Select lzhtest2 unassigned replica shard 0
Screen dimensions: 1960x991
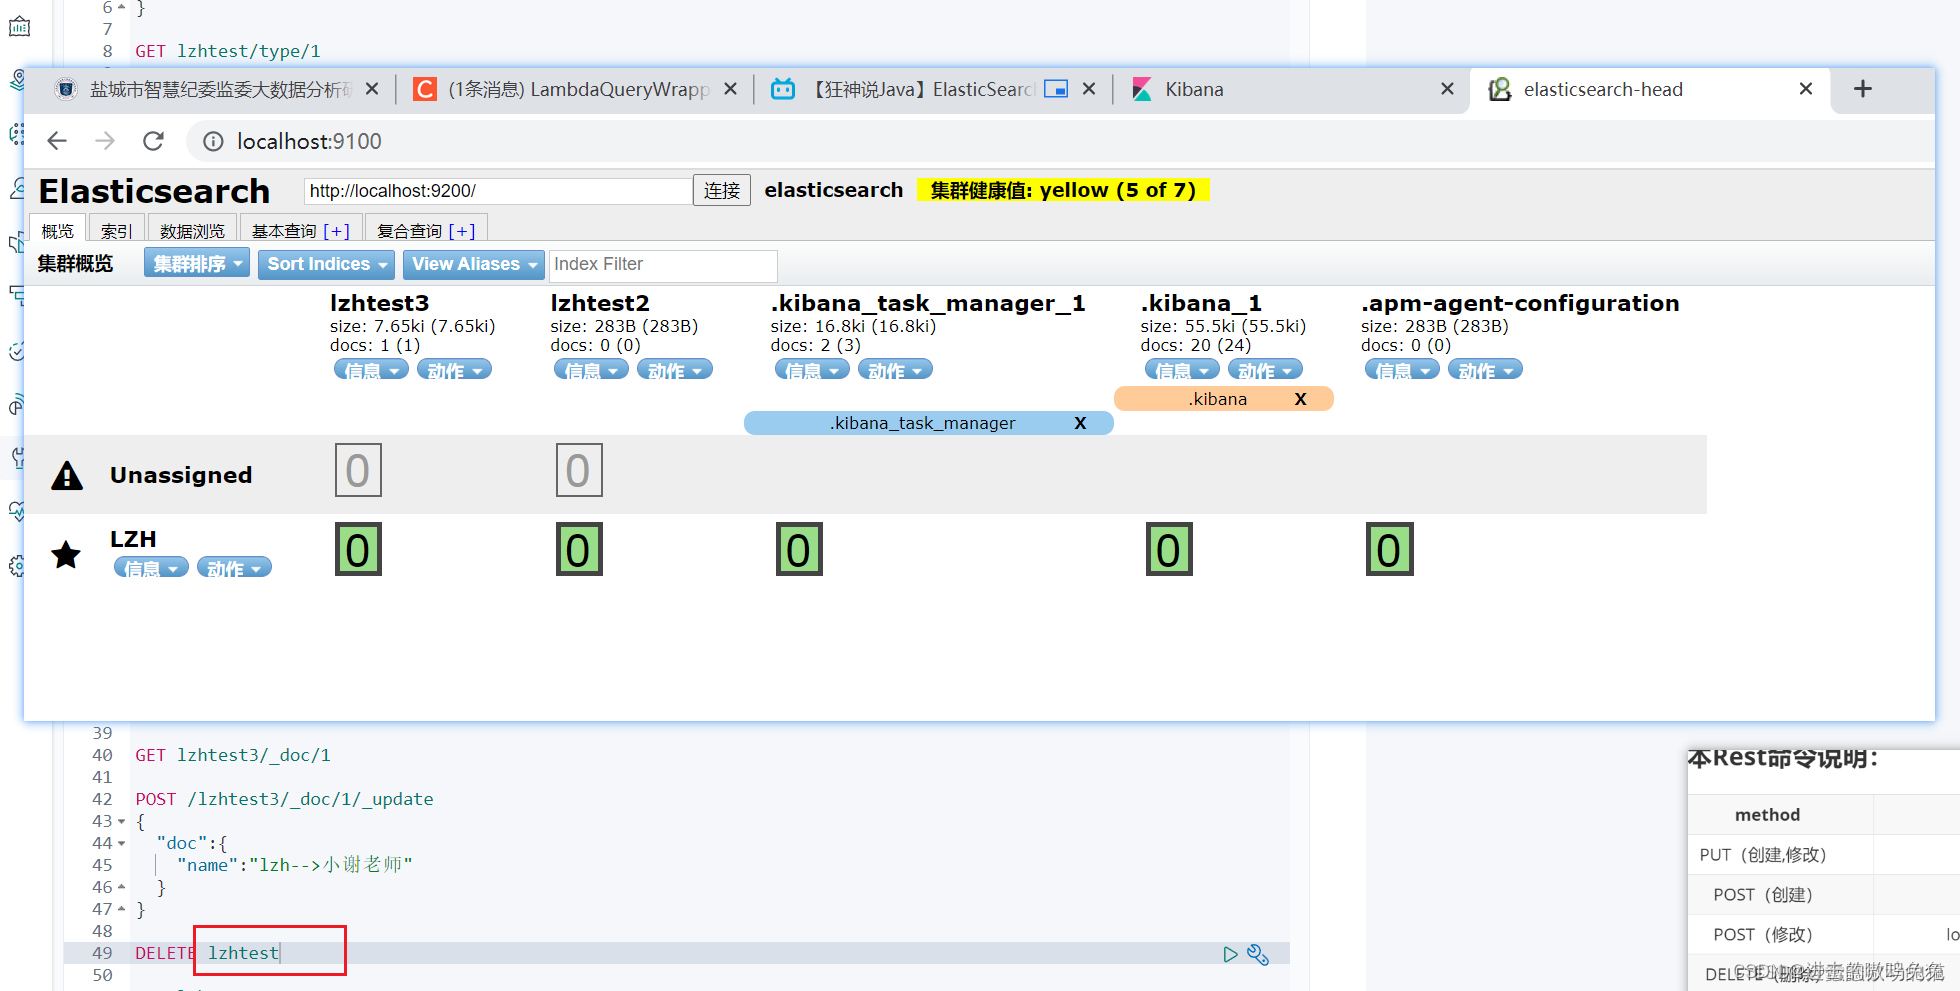point(579,470)
